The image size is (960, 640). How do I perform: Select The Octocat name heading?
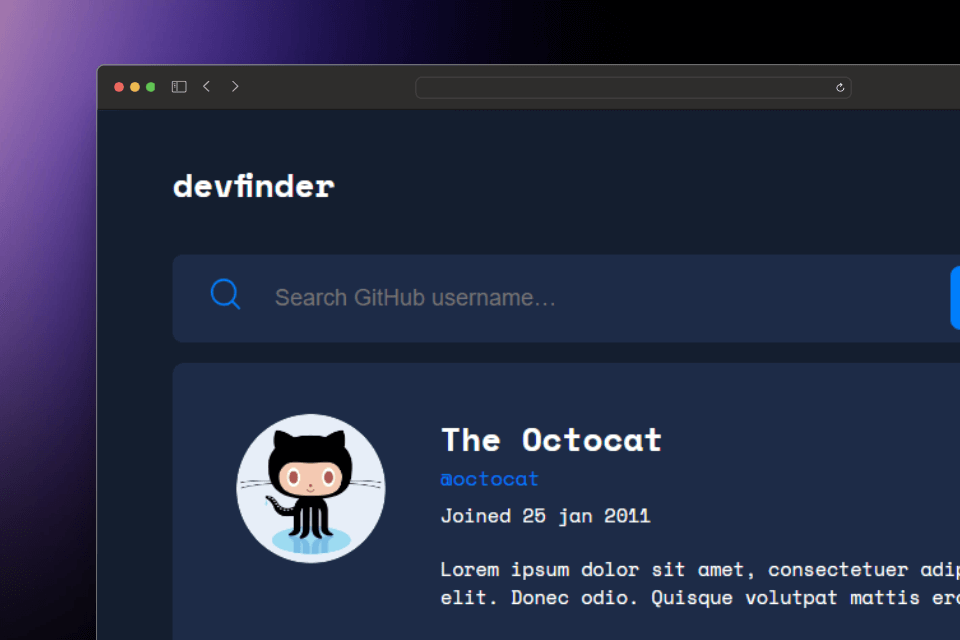point(551,440)
